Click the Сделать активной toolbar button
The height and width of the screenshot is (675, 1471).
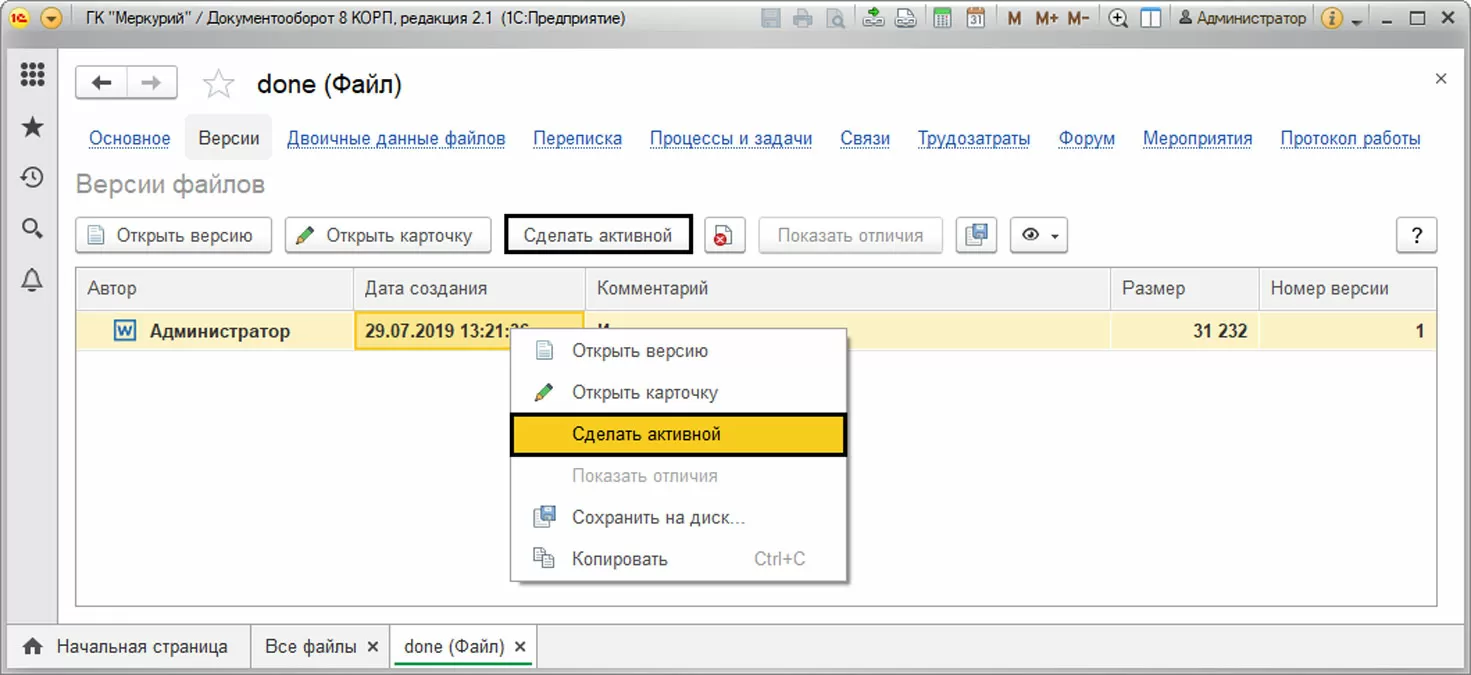[x=598, y=236]
